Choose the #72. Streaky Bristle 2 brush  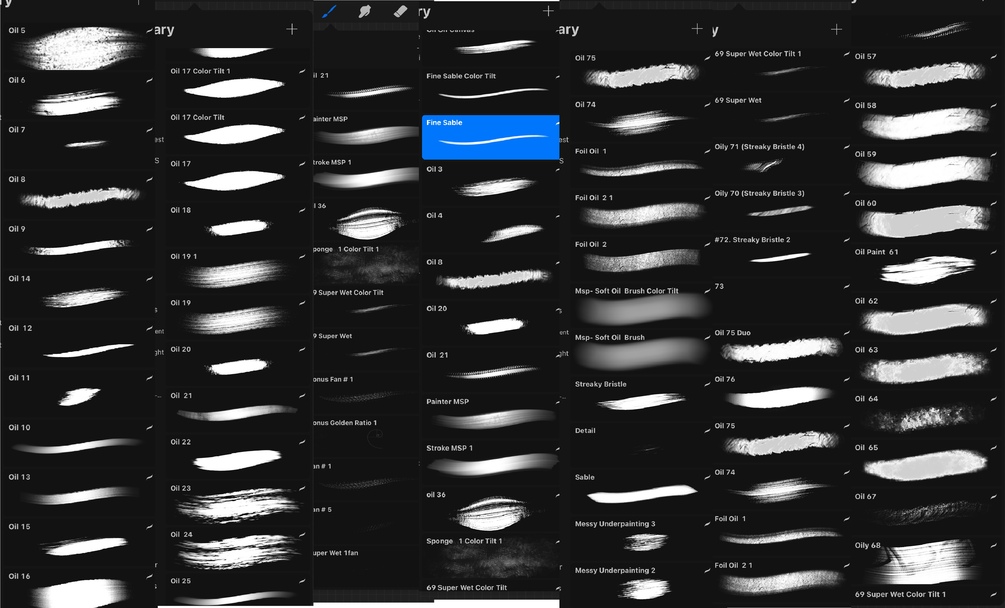click(x=781, y=254)
